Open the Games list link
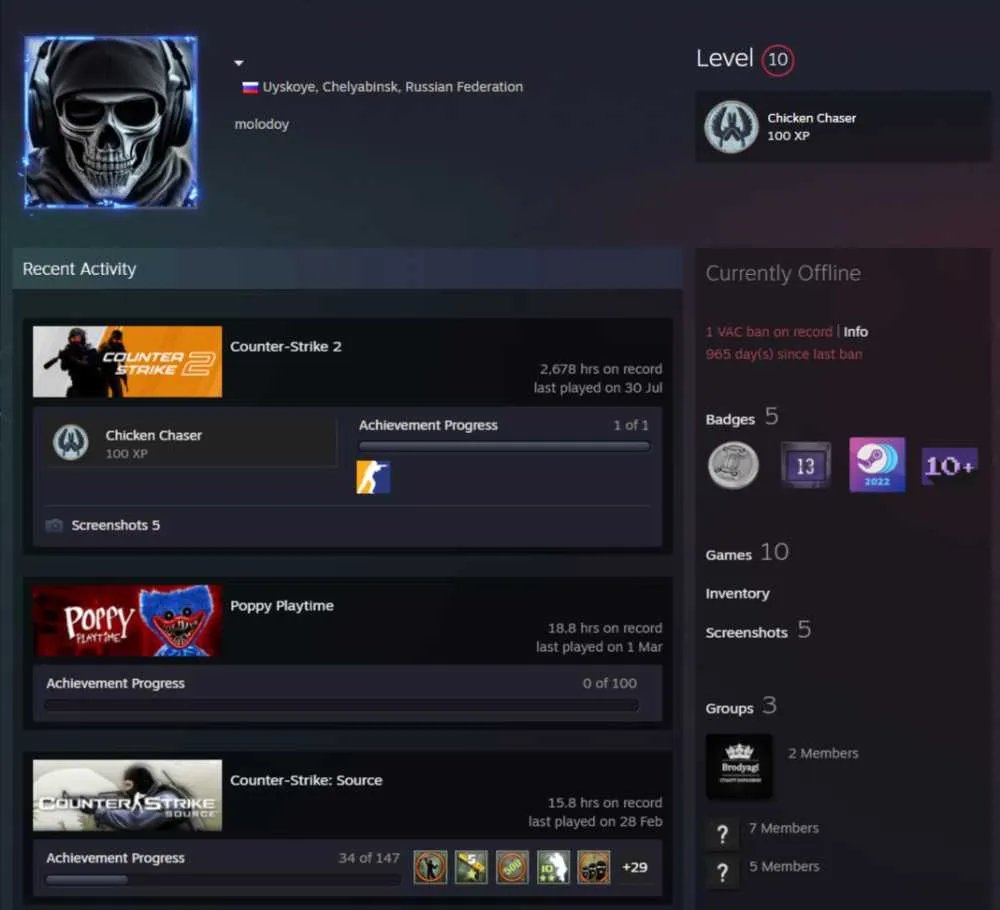Image resolution: width=1000 pixels, height=910 pixels. click(728, 555)
